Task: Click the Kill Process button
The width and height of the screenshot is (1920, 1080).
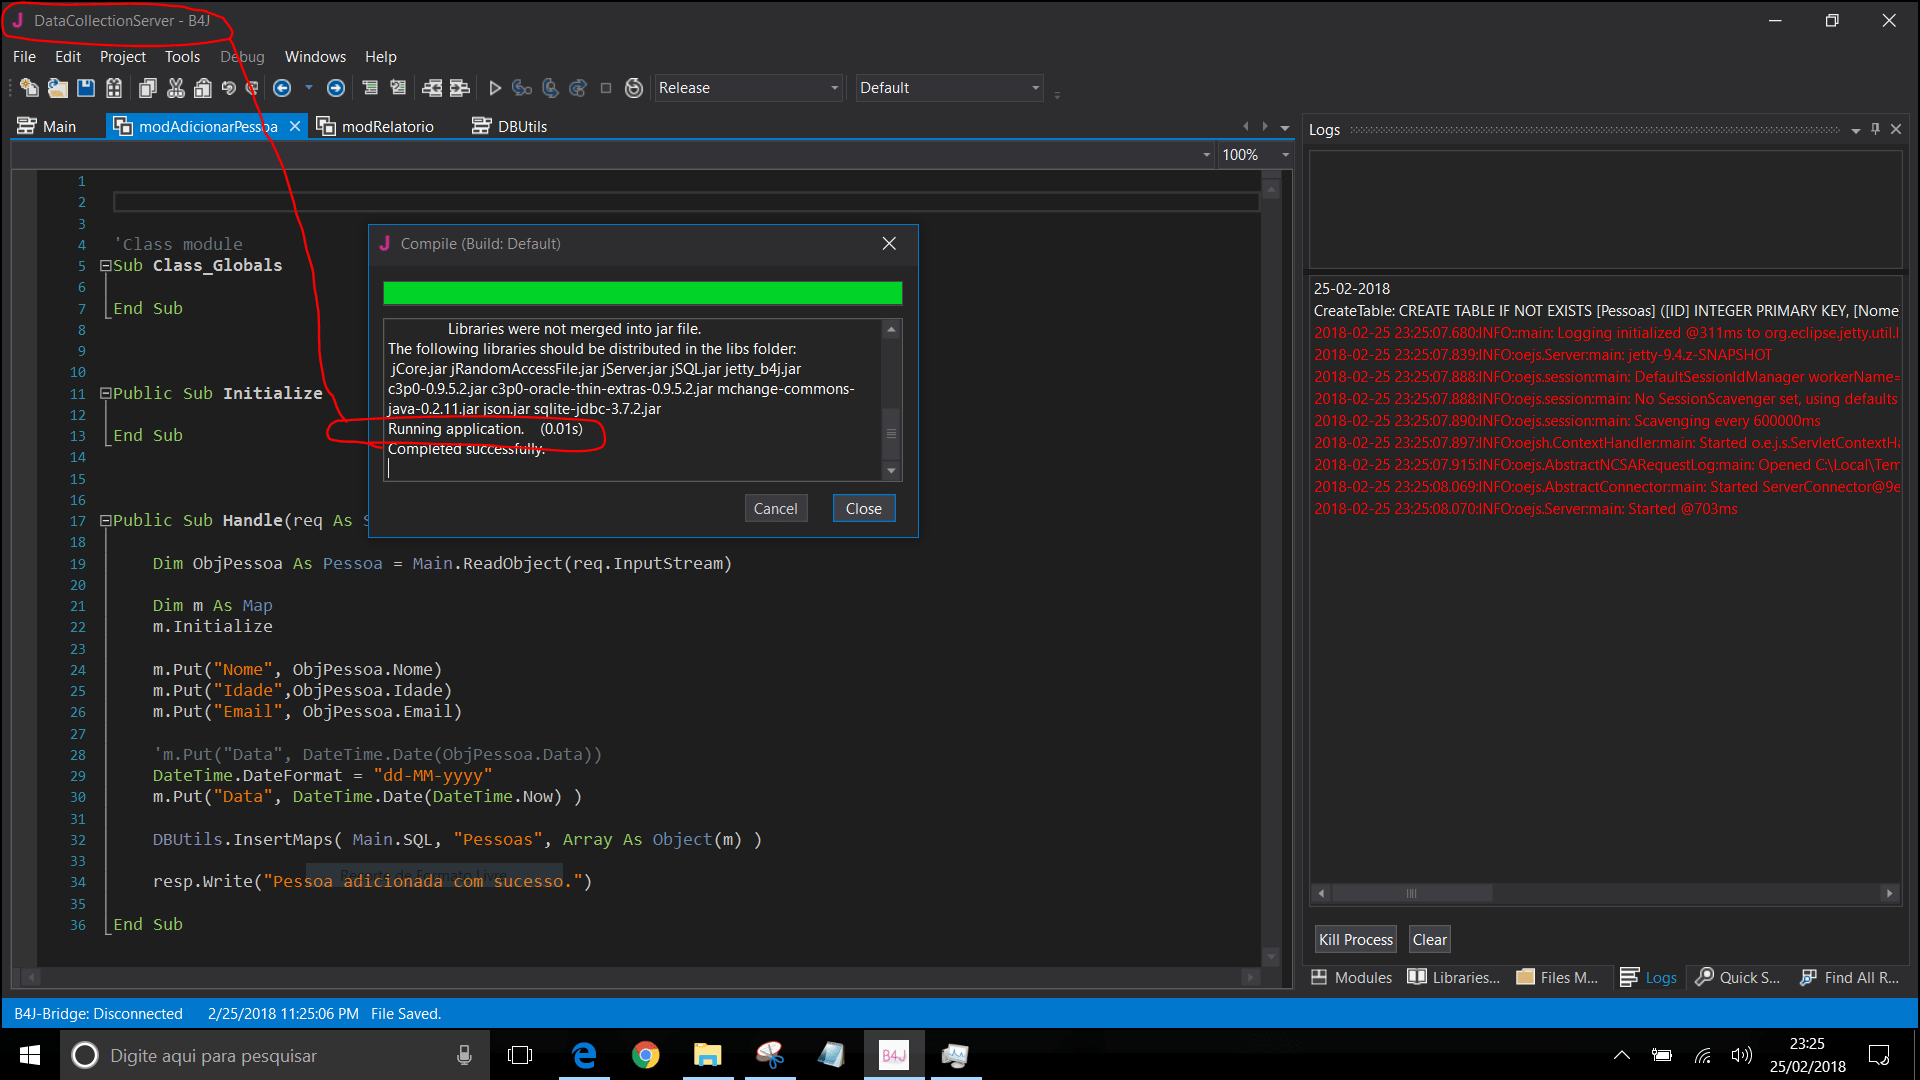Action: pos(1355,939)
